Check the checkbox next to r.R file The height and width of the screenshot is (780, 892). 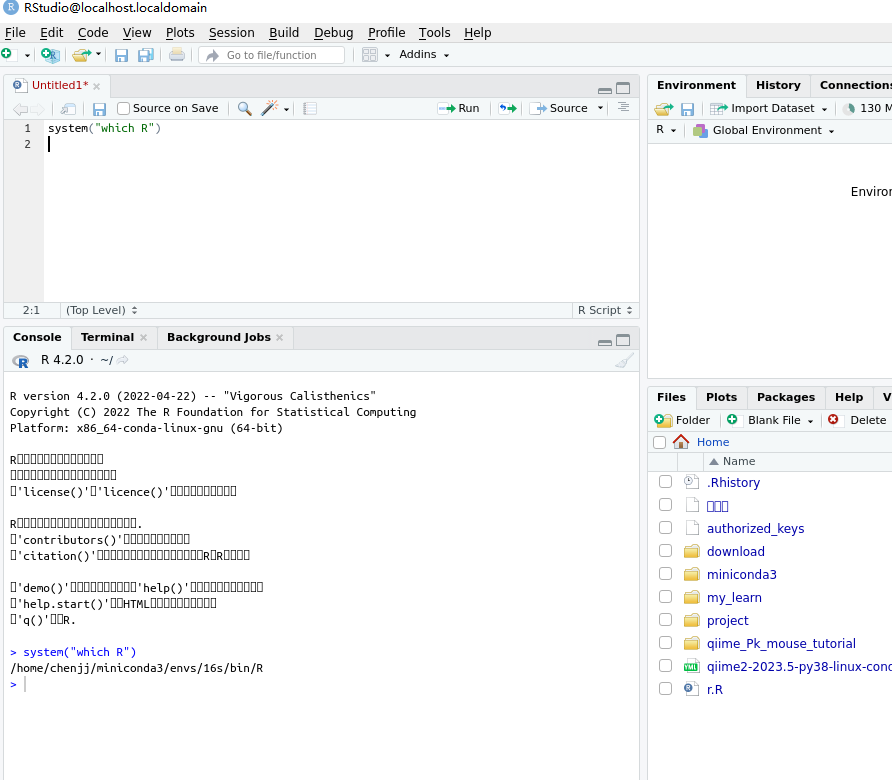pos(665,688)
